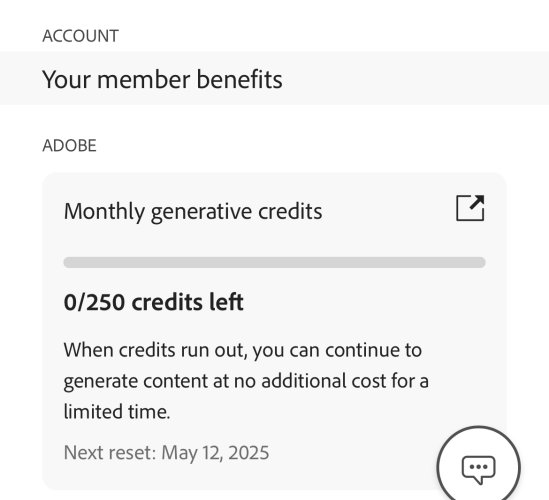This screenshot has width=549, height=500.
Task: Open the chat support bubble icon
Action: coord(478,468)
